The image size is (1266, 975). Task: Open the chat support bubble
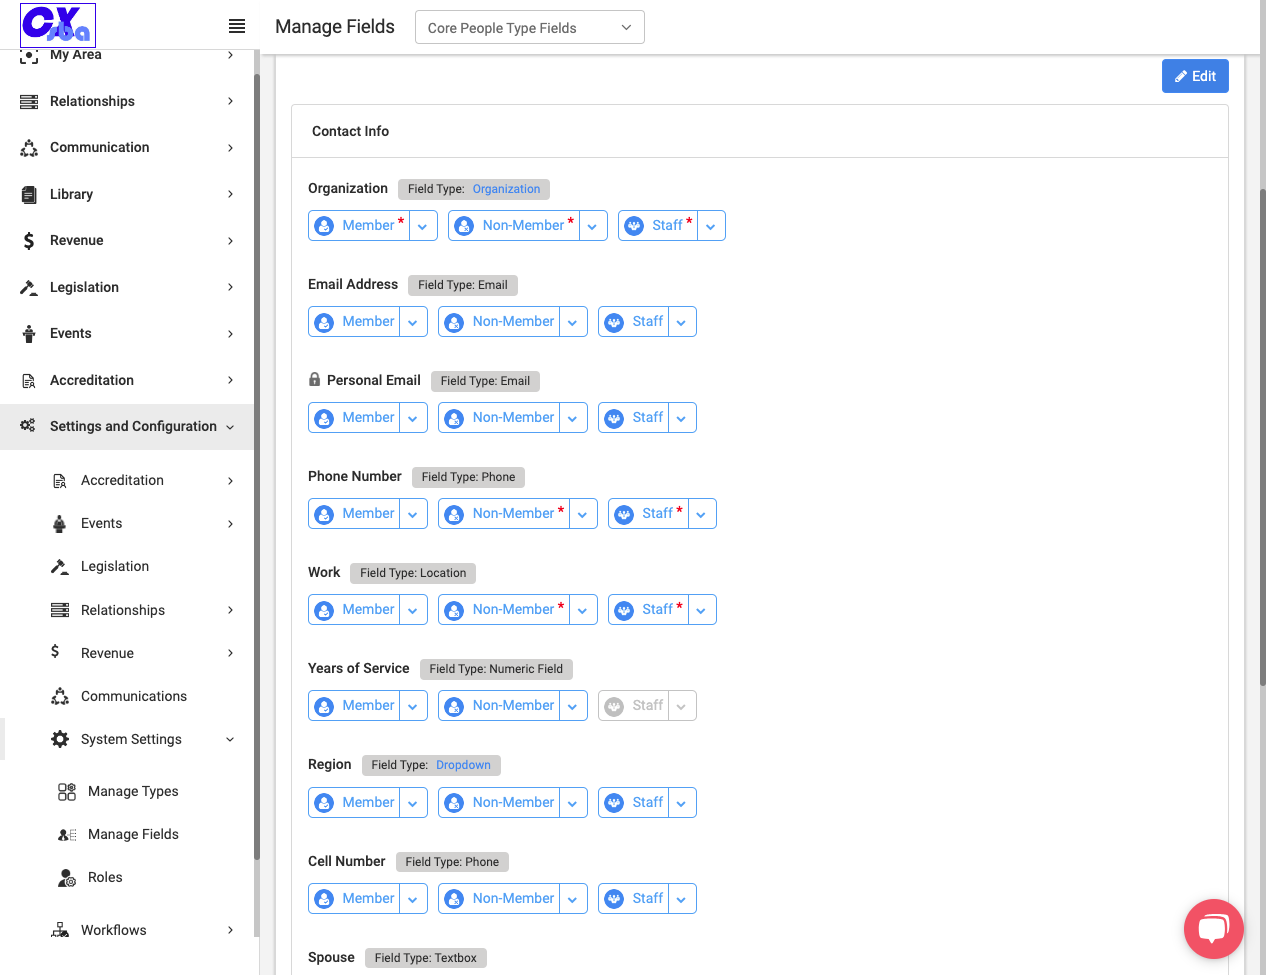(x=1213, y=929)
